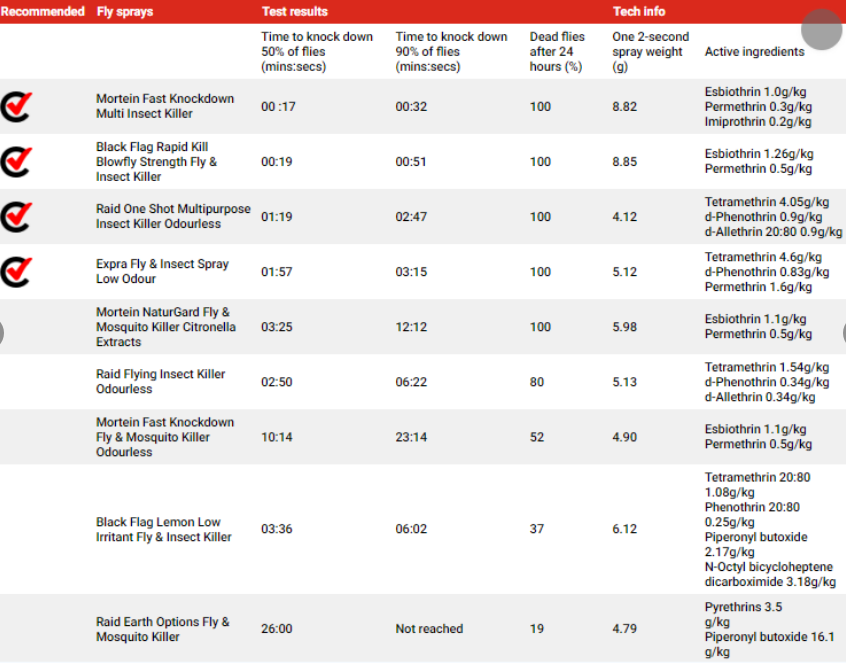Select ingredient text "Esbiothrin 1.26g/kg"
This screenshot has height=663, width=846.
pyautogui.click(x=759, y=154)
